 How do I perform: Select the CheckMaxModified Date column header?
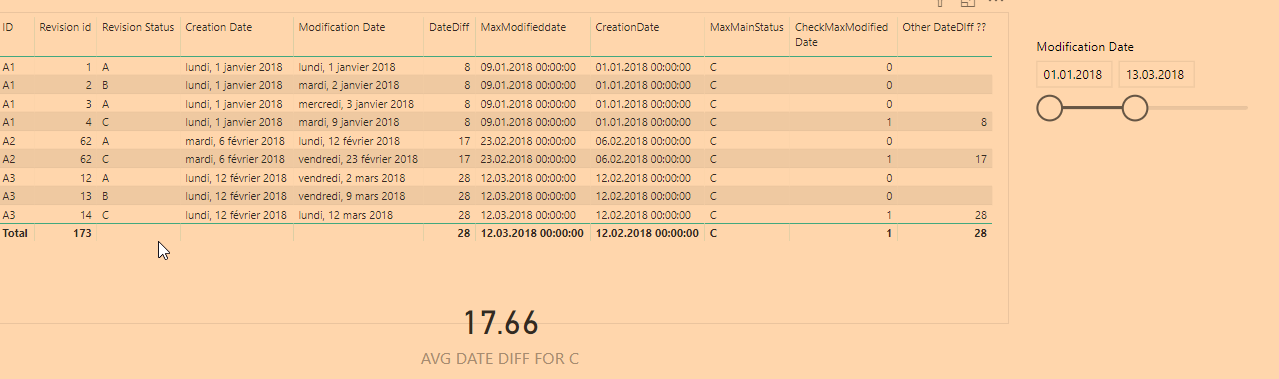tap(841, 35)
